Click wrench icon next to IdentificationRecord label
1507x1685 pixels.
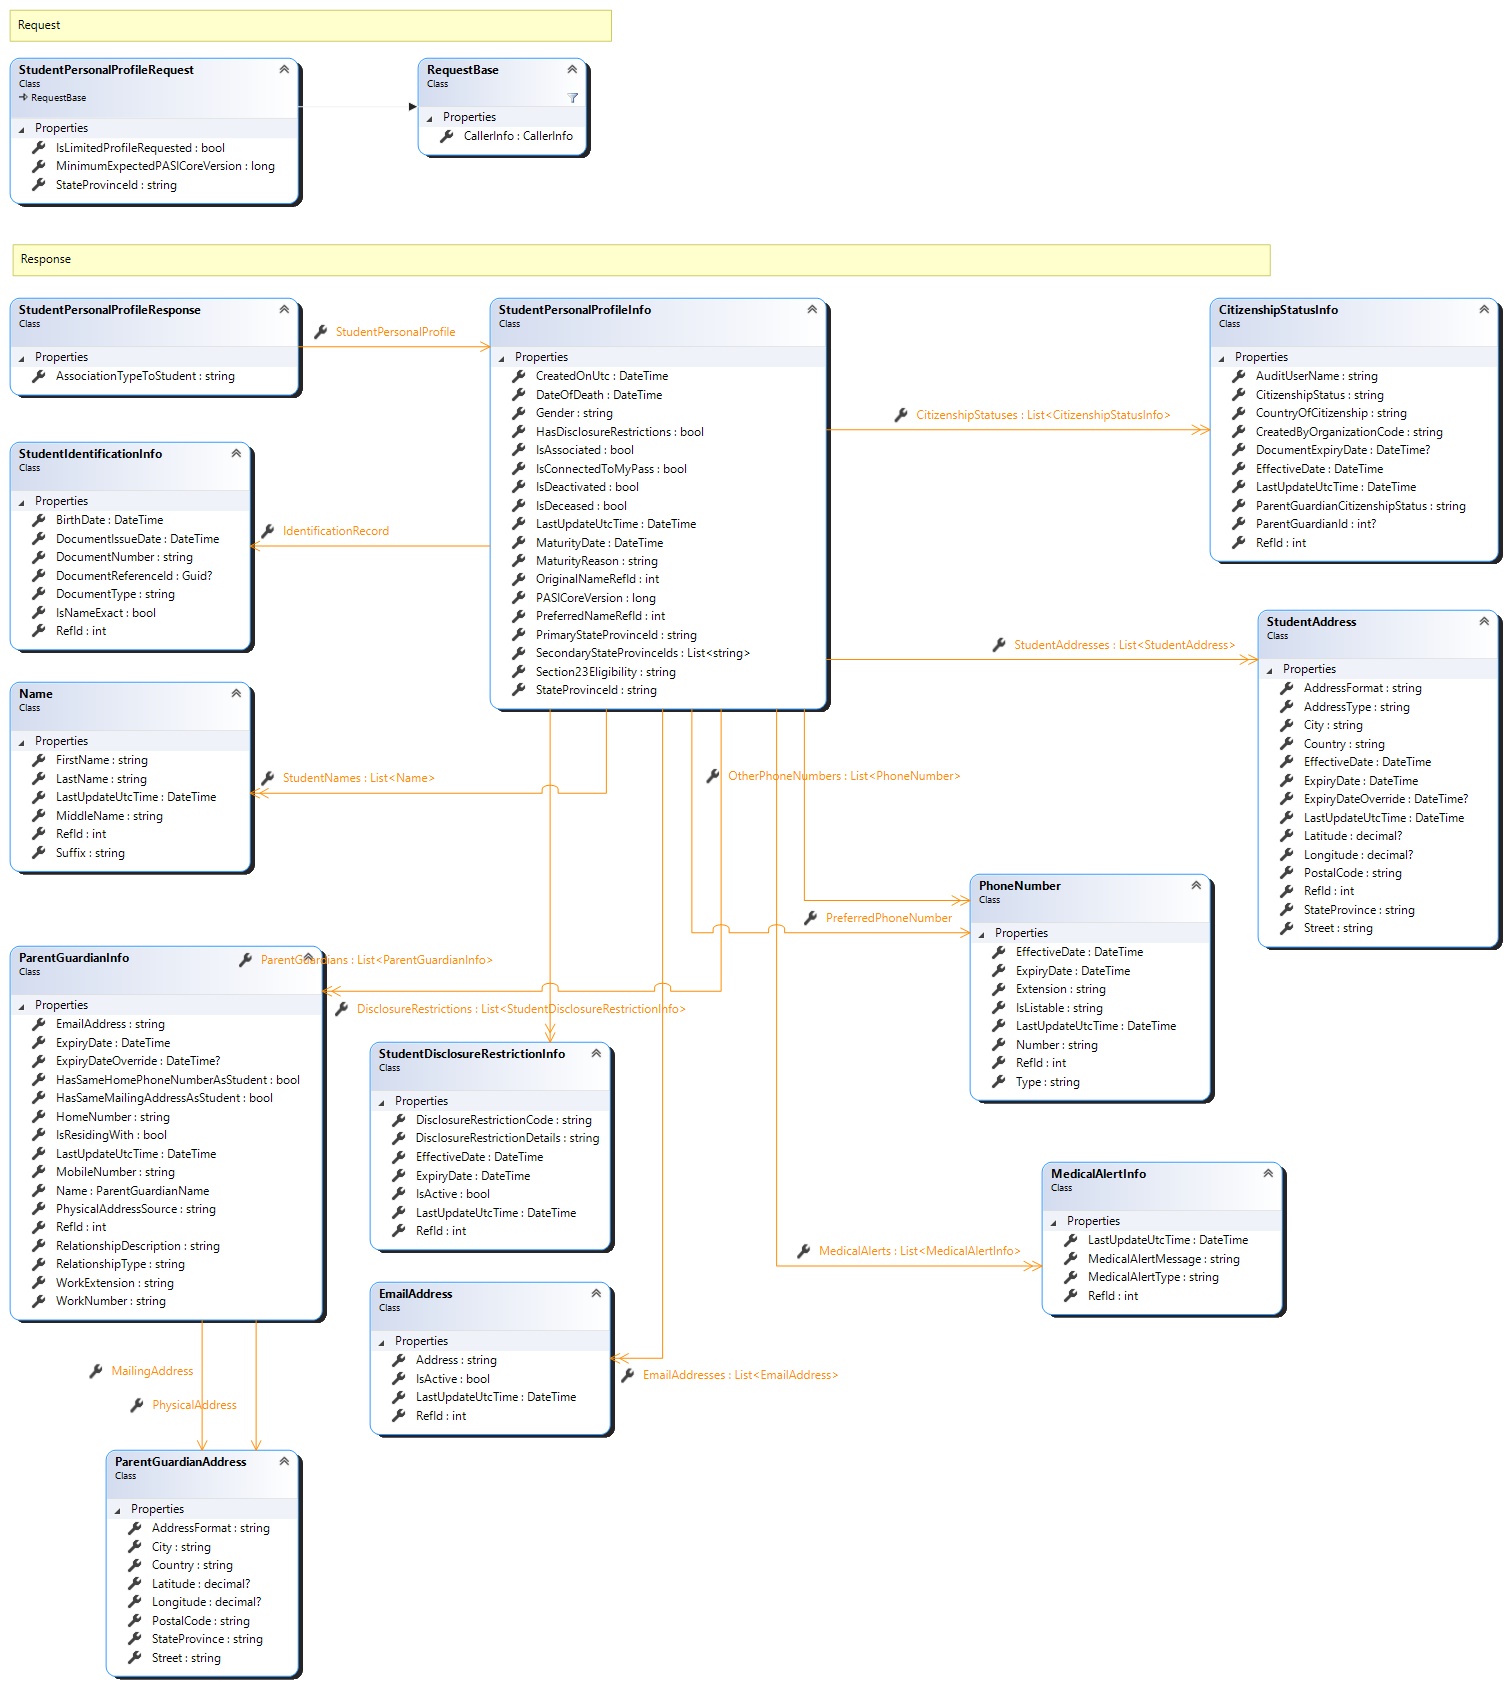(x=268, y=531)
